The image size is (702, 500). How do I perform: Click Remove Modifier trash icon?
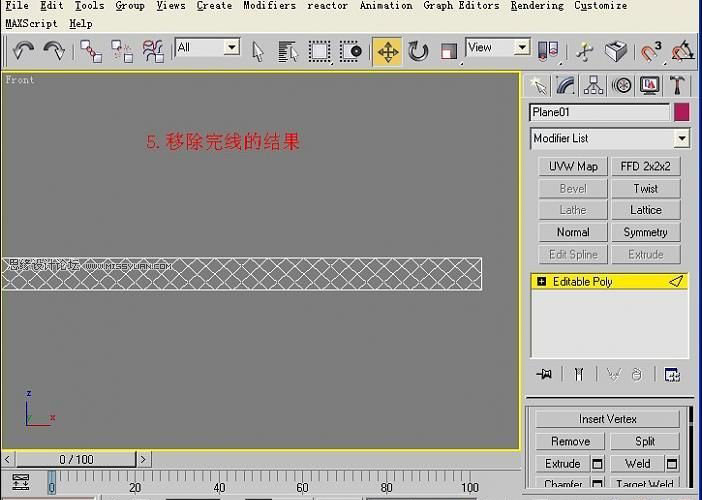(637, 374)
